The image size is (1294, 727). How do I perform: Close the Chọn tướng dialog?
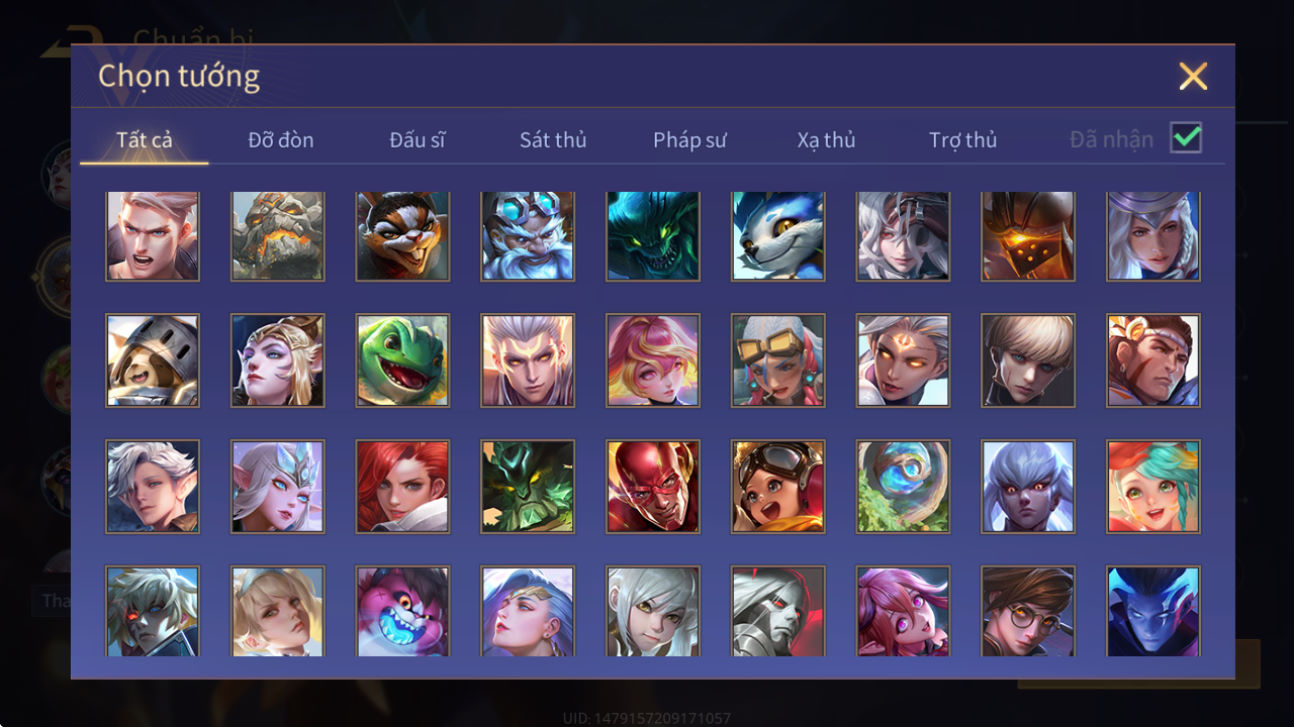pos(1193,76)
